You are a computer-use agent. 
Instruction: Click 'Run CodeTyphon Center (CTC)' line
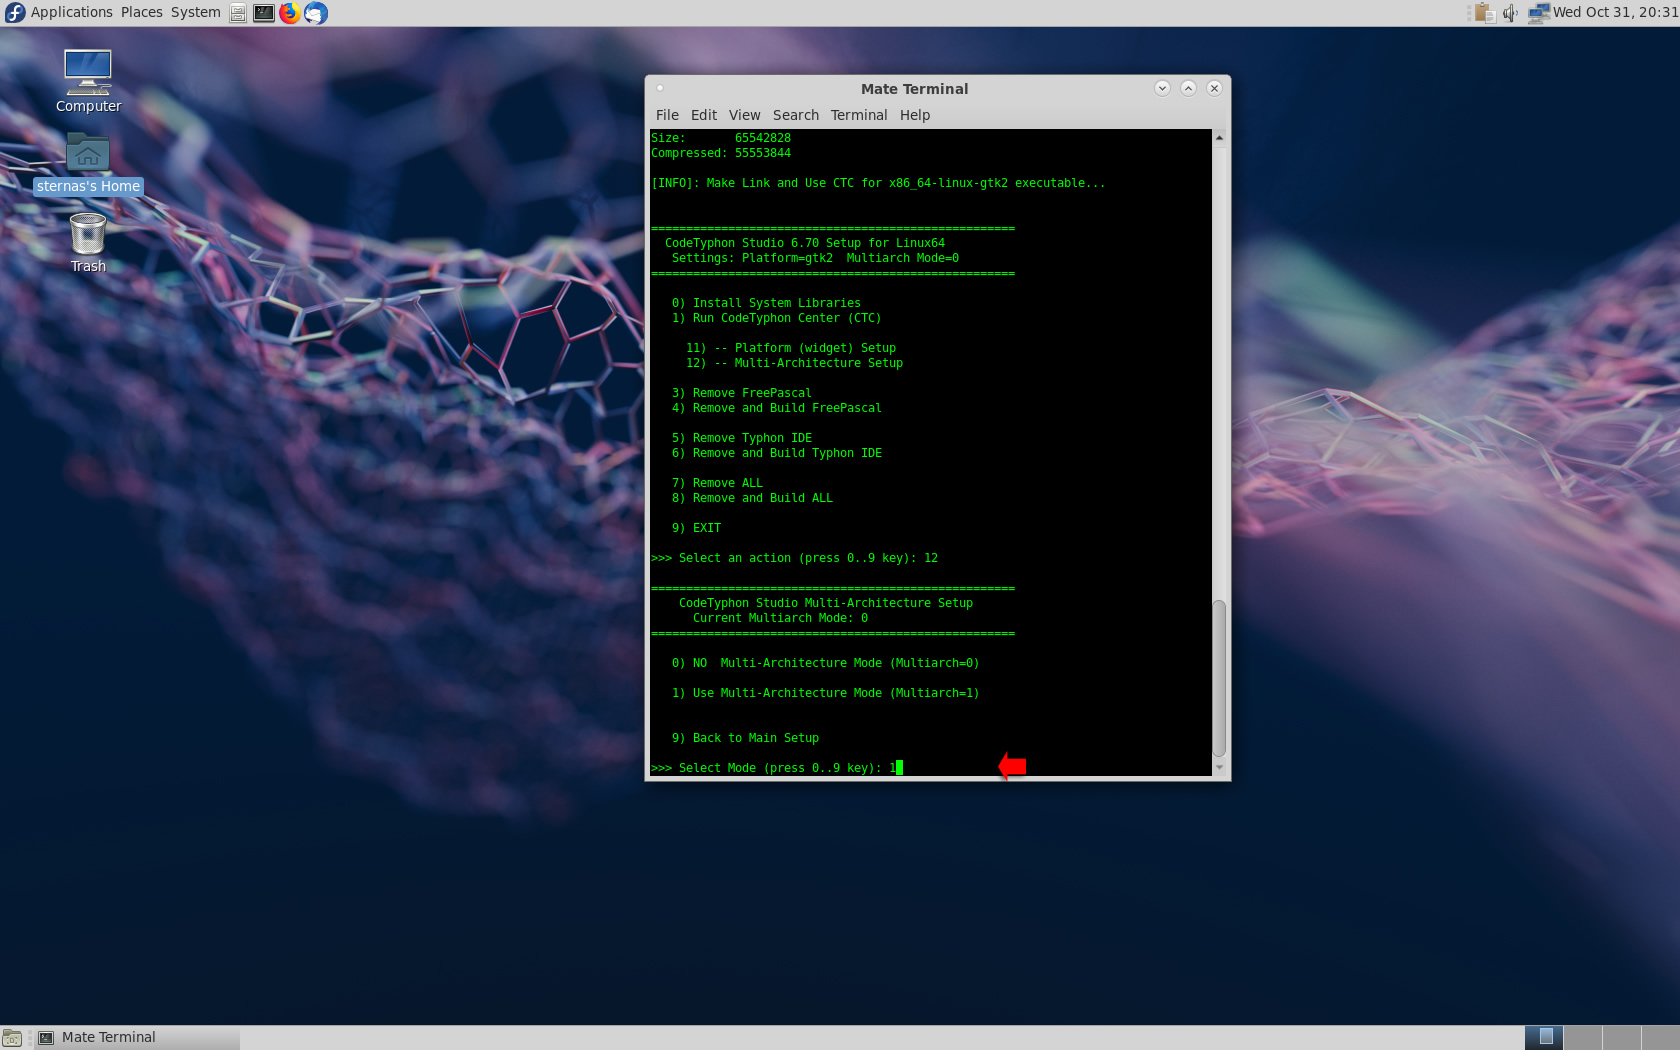[776, 318]
